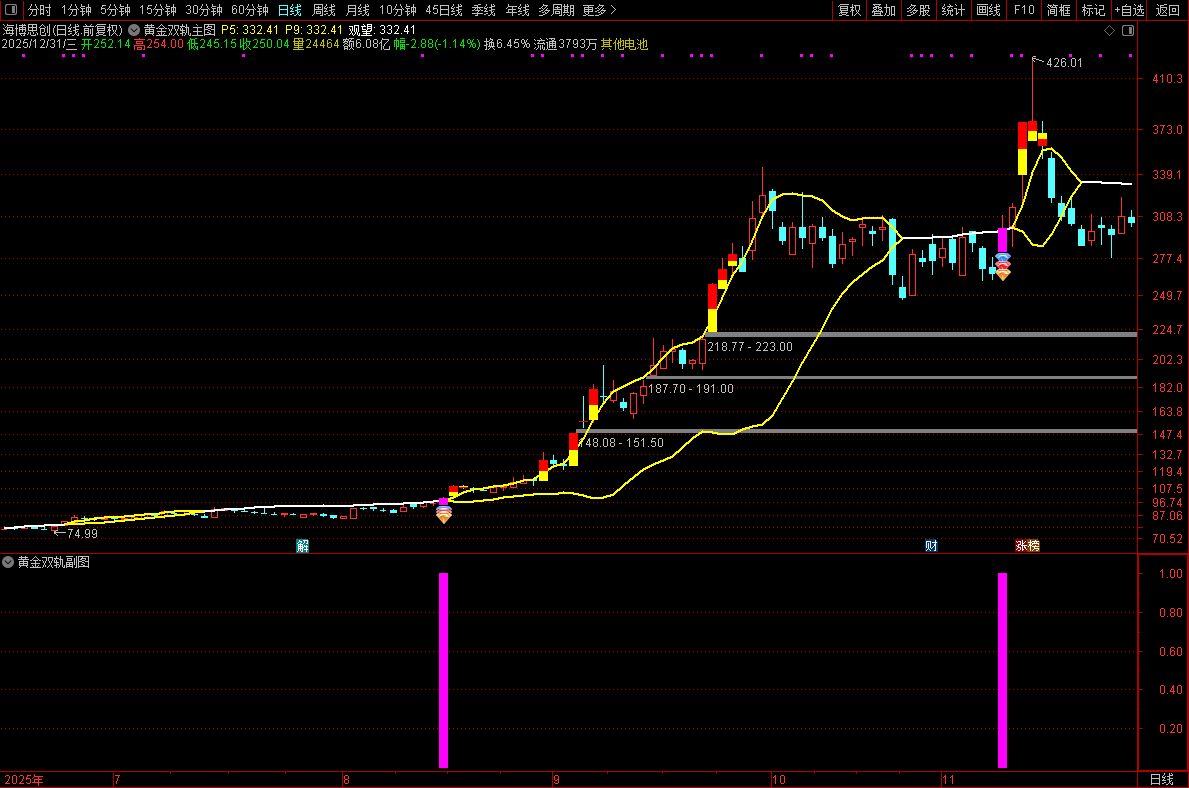
Task: Click the magenta signal bar in November
Action: [x=1002, y=670]
